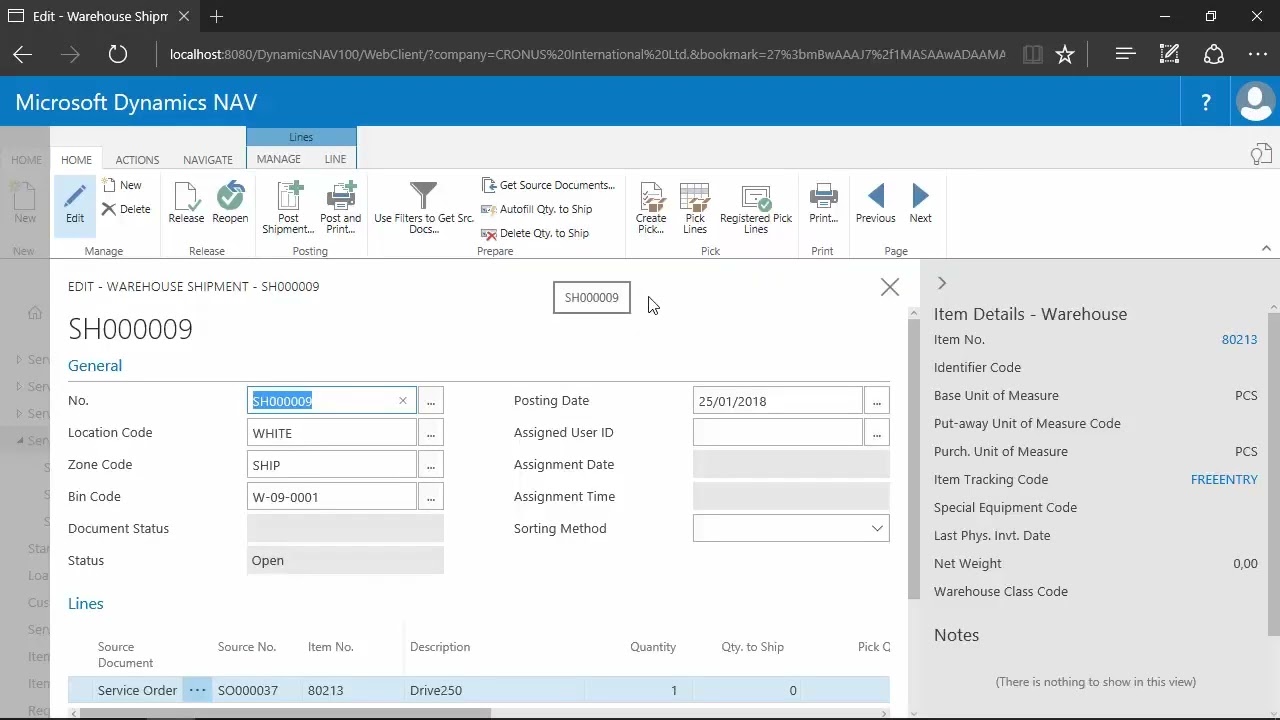Run Delete Qty. to Ship
The image size is (1280, 720).
535,233
